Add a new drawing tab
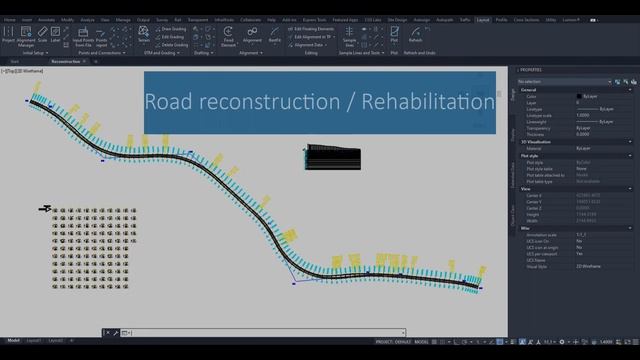This screenshot has height=360, width=640. [96, 62]
